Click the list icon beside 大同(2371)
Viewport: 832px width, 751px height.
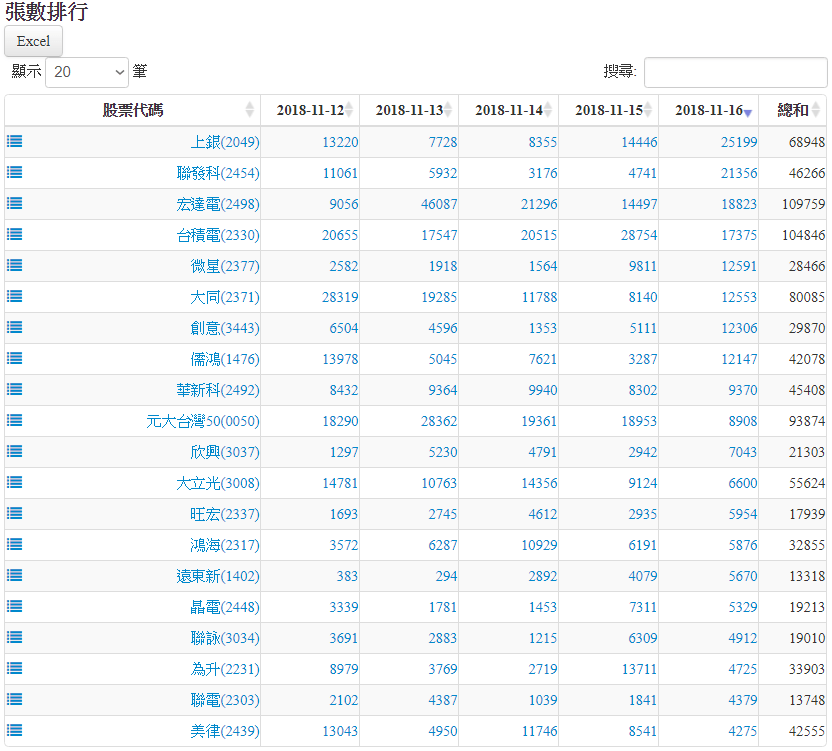click(x=15, y=296)
